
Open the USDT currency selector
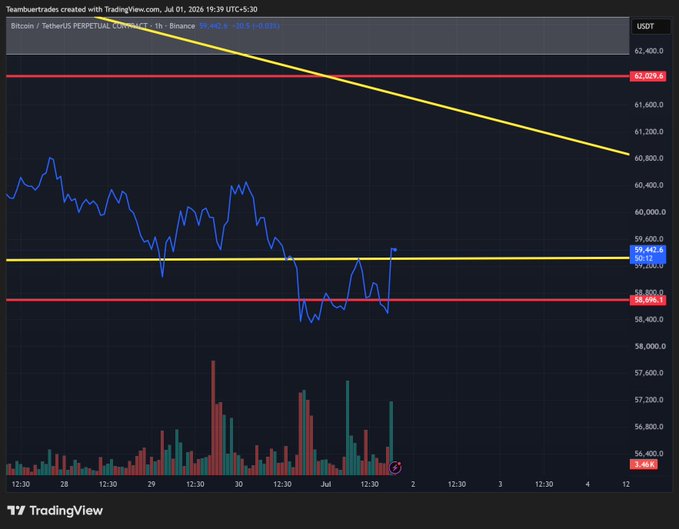[x=650, y=26]
